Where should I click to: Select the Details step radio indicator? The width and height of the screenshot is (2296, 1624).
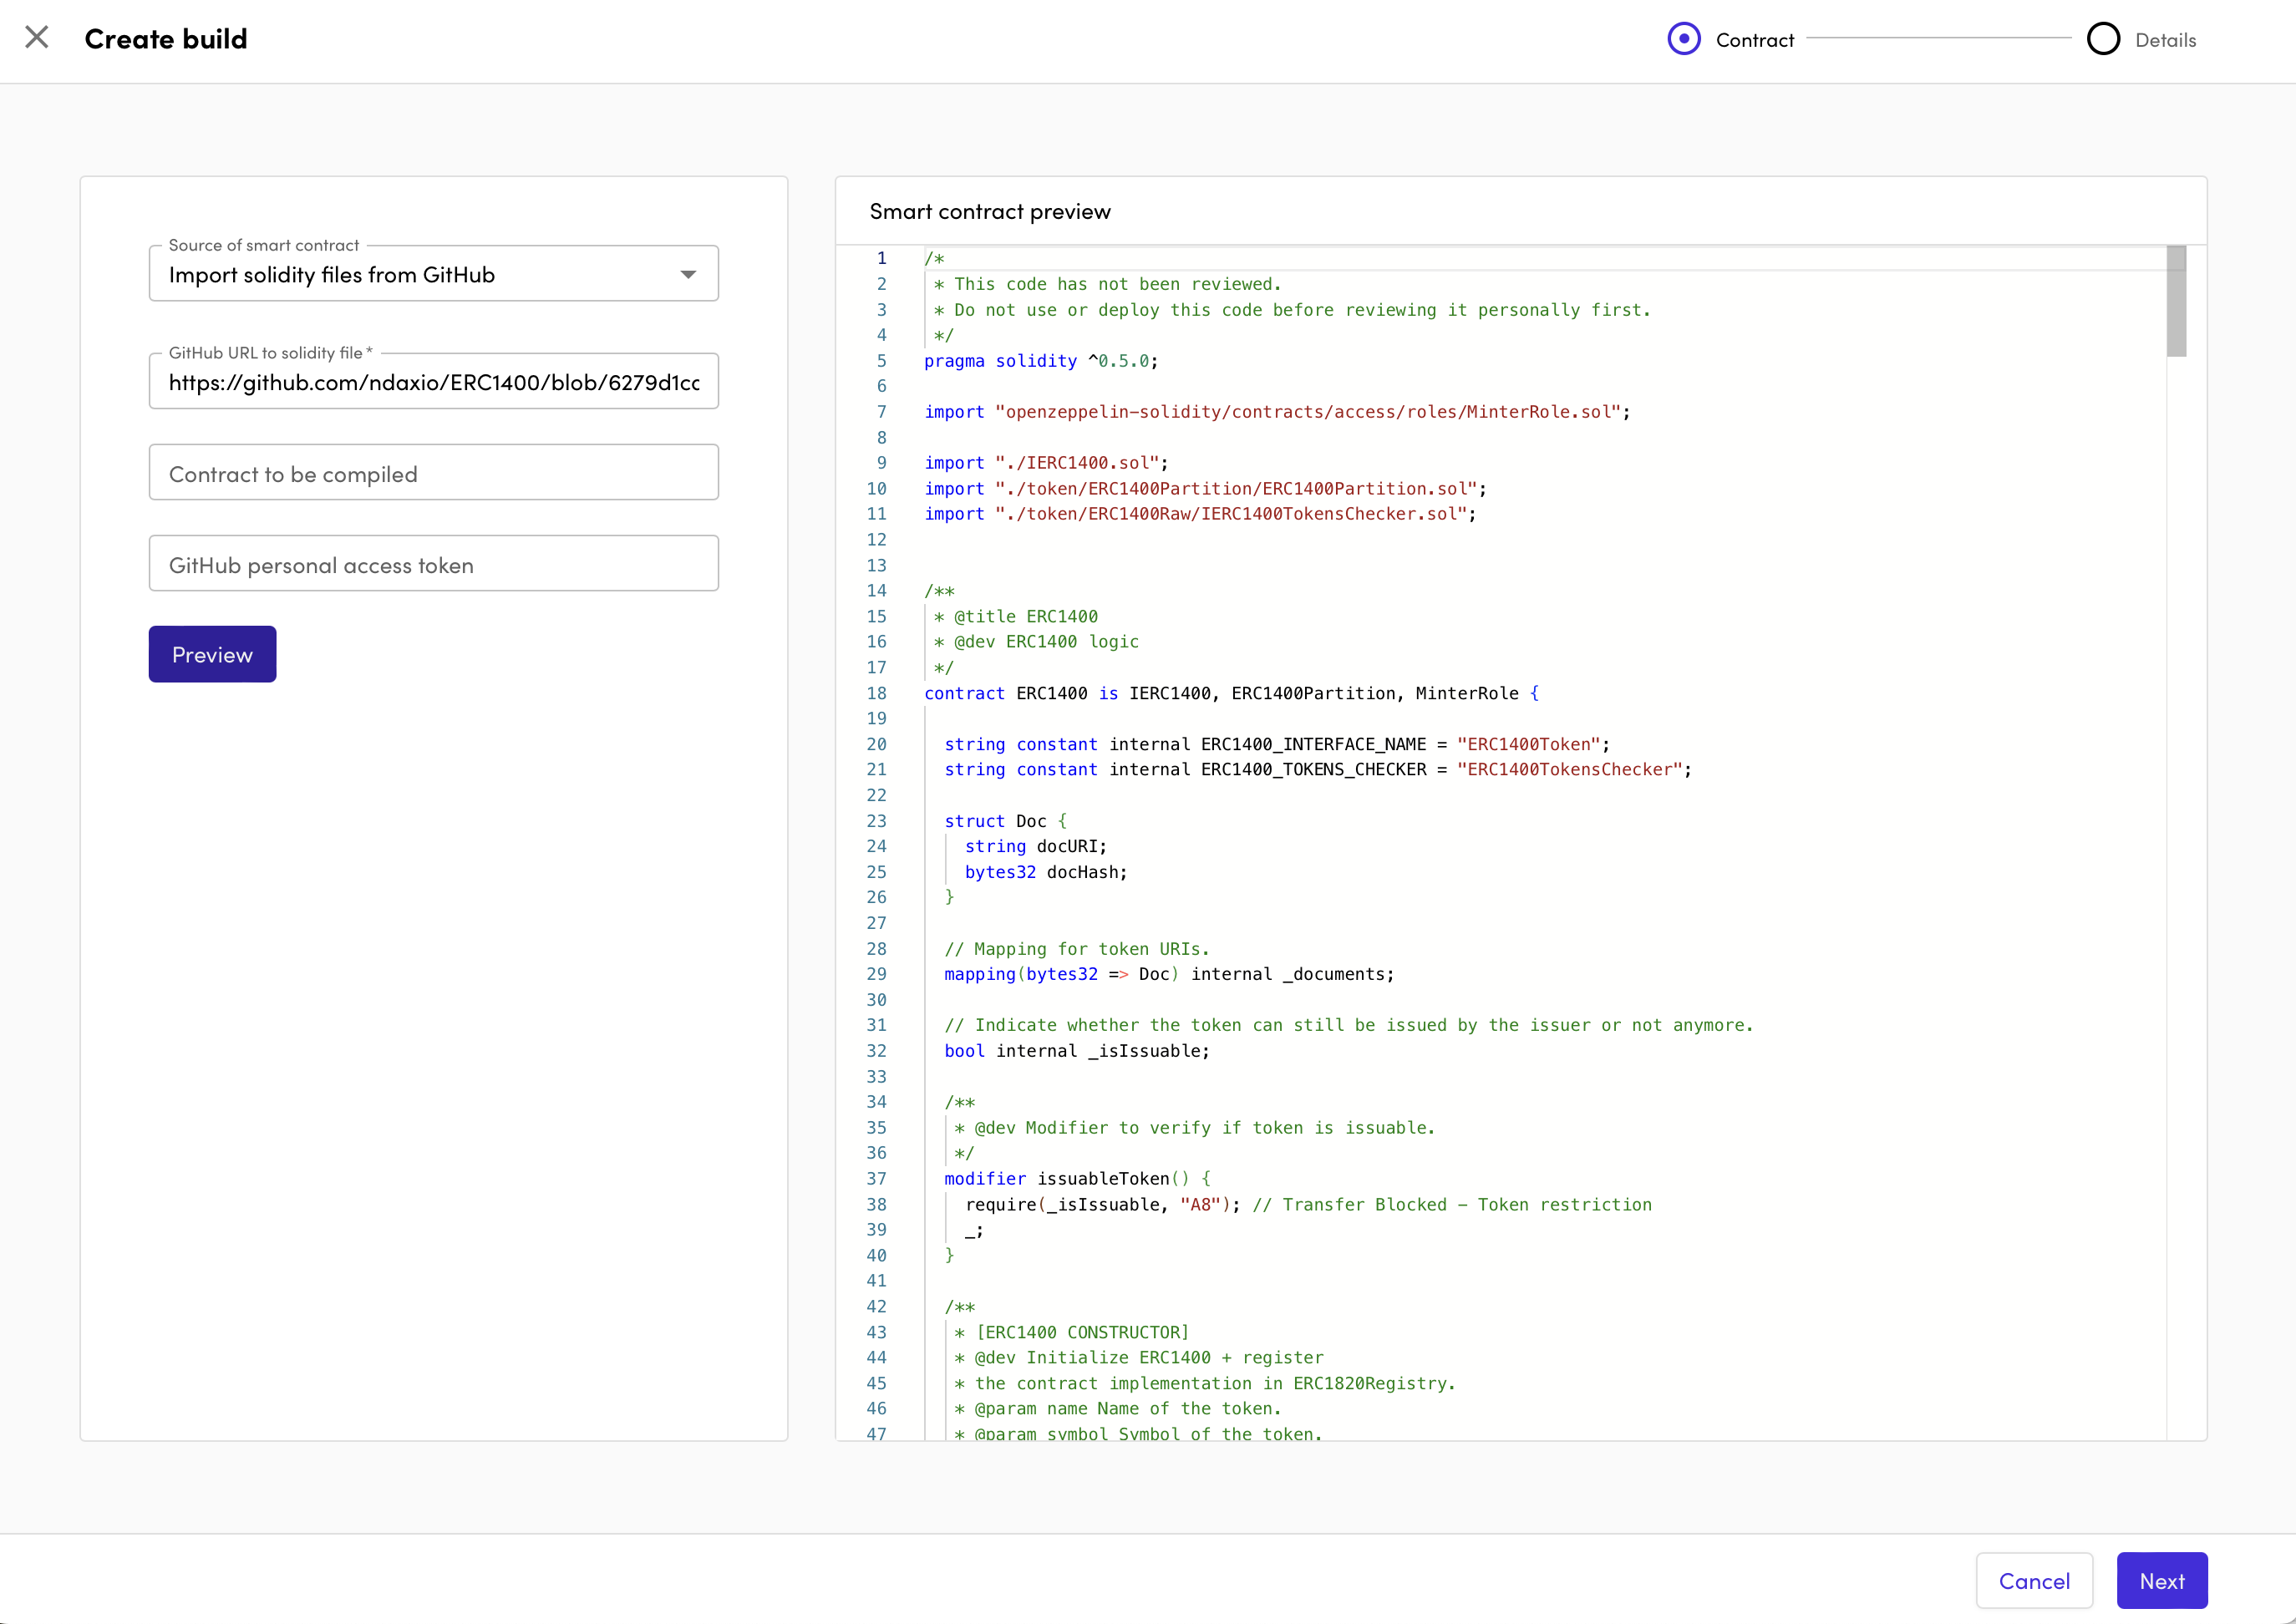click(x=2103, y=39)
